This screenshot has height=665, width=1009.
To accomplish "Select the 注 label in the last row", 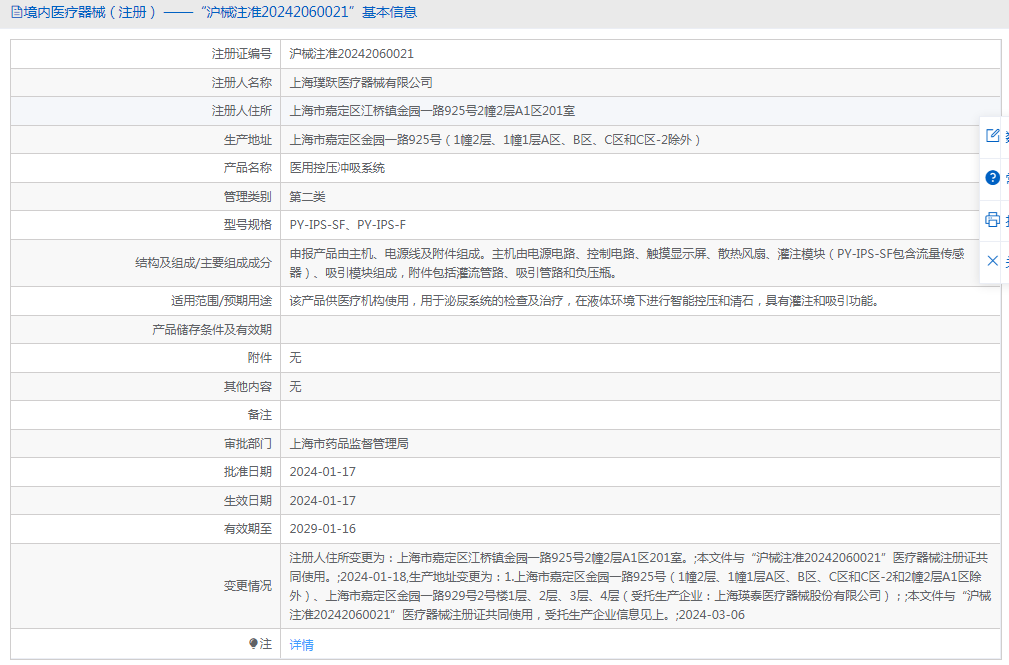I will 266,644.
